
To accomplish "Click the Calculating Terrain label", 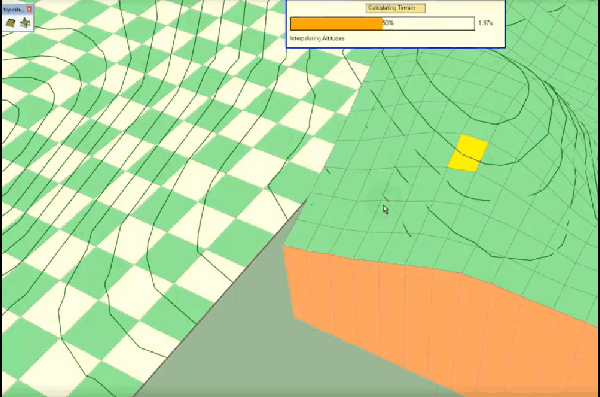I will point(395,8).
